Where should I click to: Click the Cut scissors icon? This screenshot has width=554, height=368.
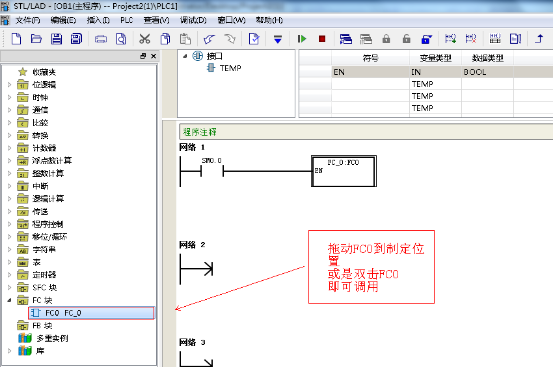pos(145,39)
